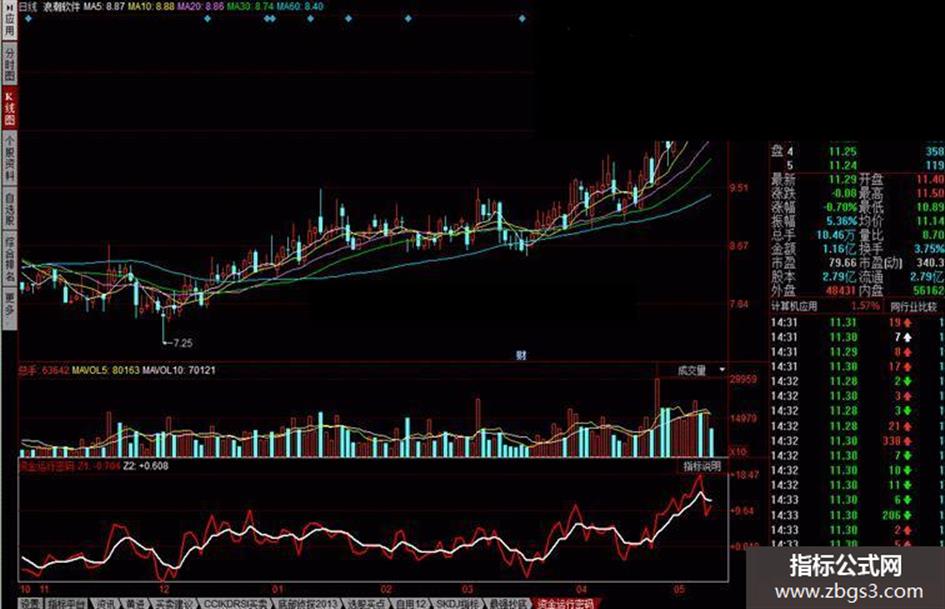945x609 pixels.
Task: Select the 选股买点 indicator tab
Action: [x=366, y=604]
